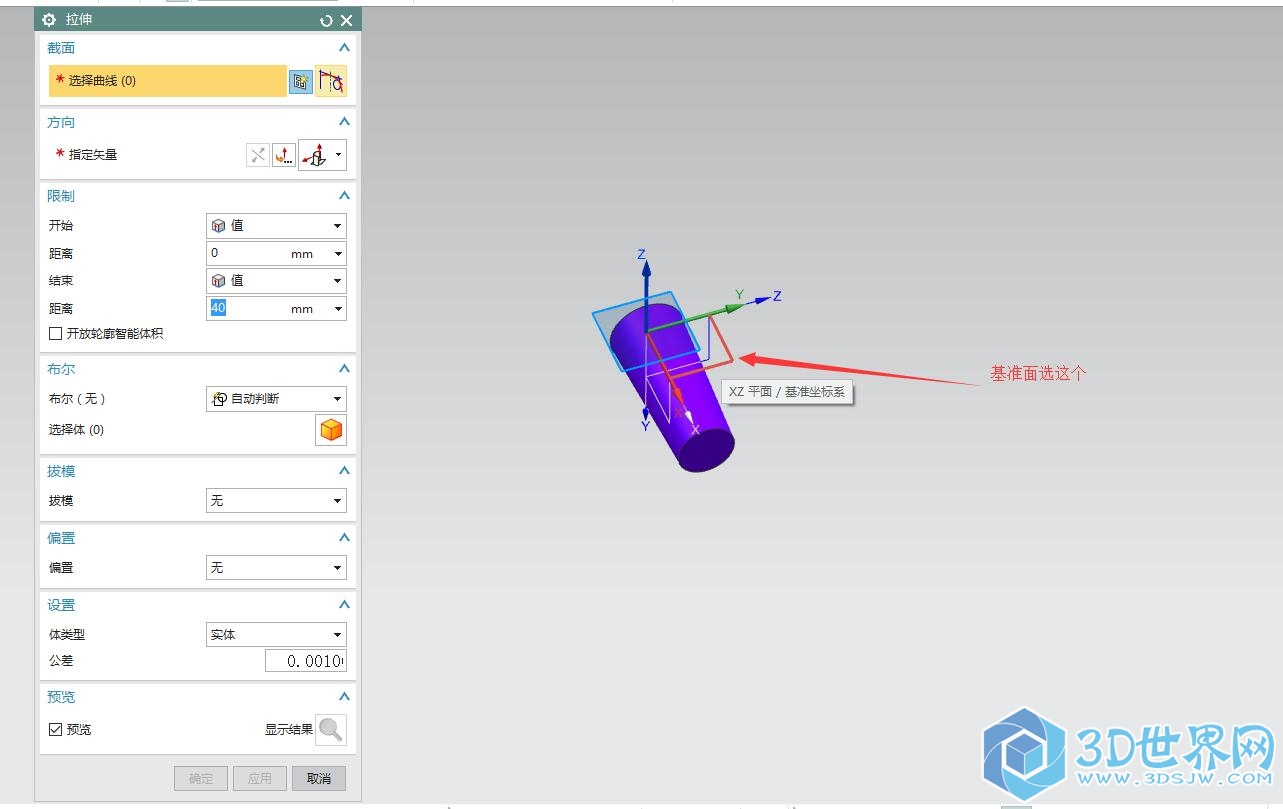Collapse the 限制 section
Viewport: 1283px width, 809px height.
[x=344, y=196]
